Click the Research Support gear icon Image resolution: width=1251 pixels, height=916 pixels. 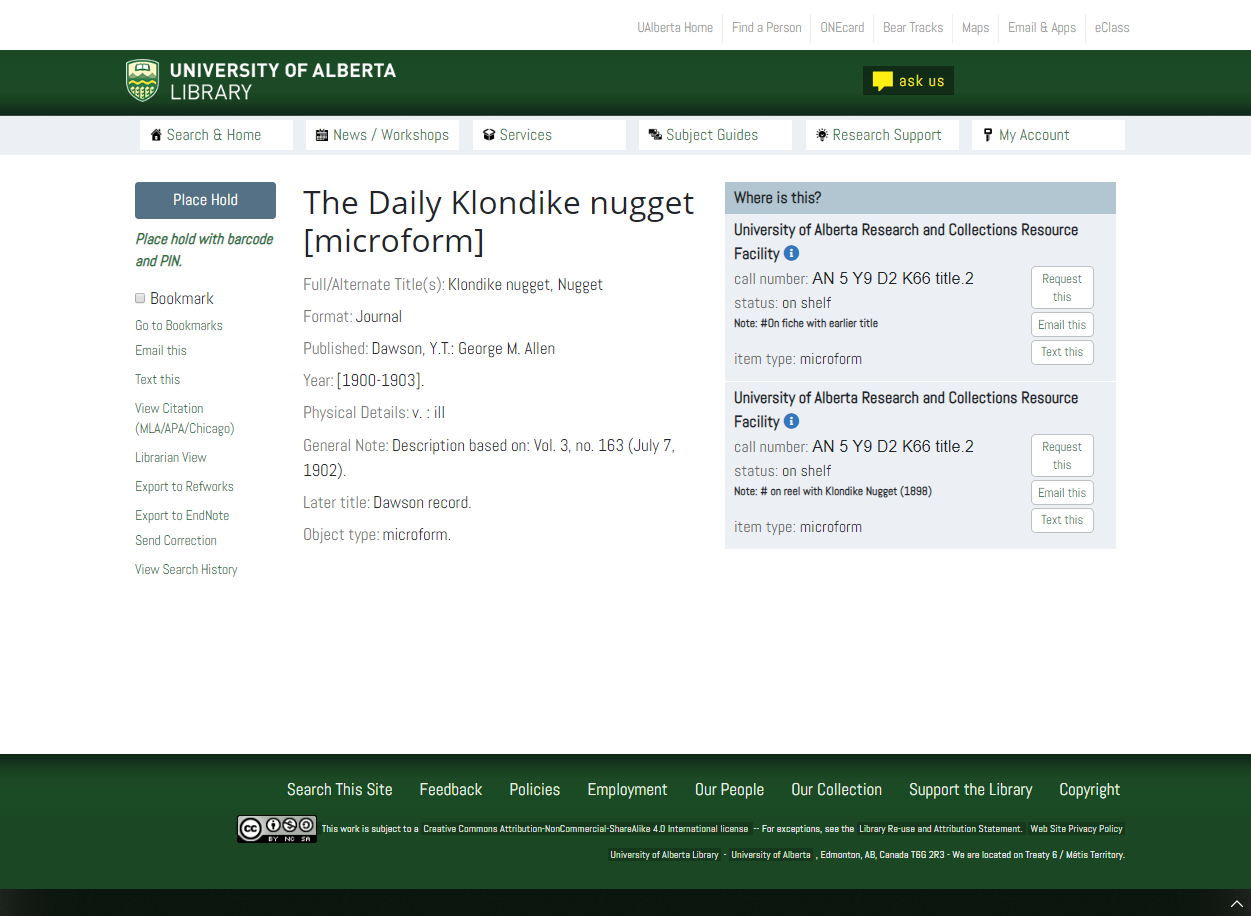tap(822, 134)
